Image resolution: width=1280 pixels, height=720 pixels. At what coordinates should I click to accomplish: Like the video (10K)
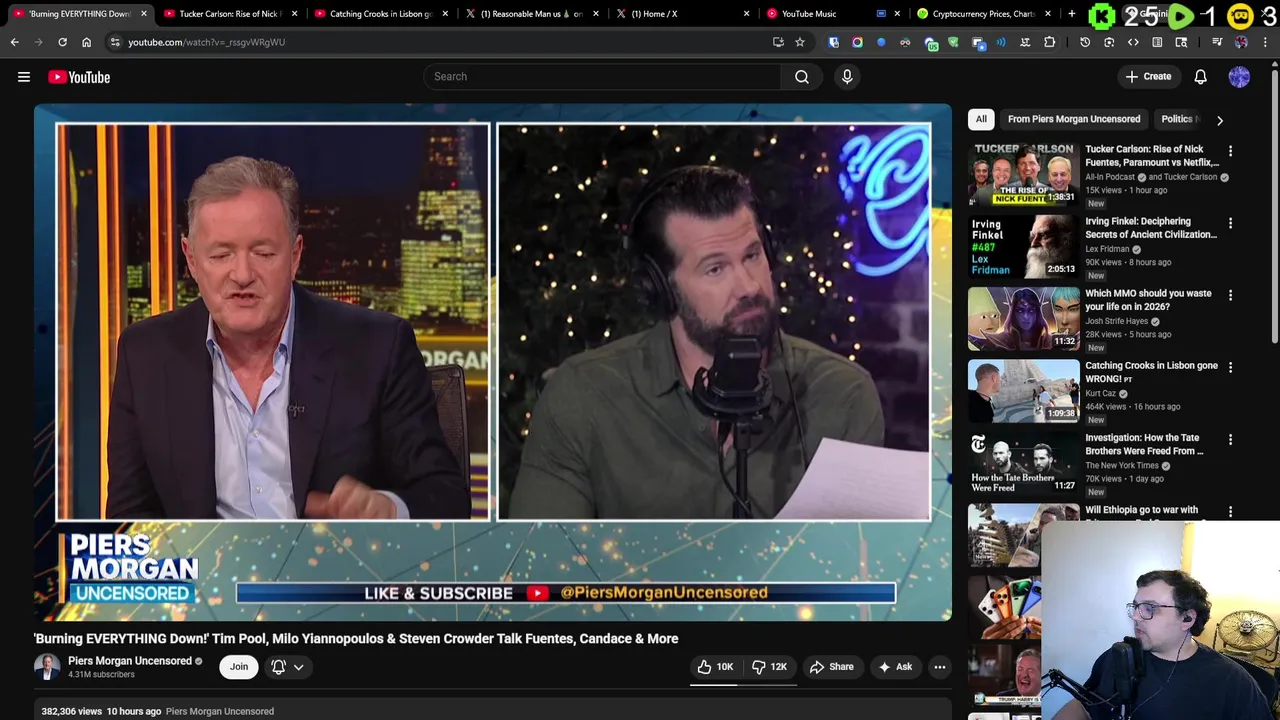716,667
